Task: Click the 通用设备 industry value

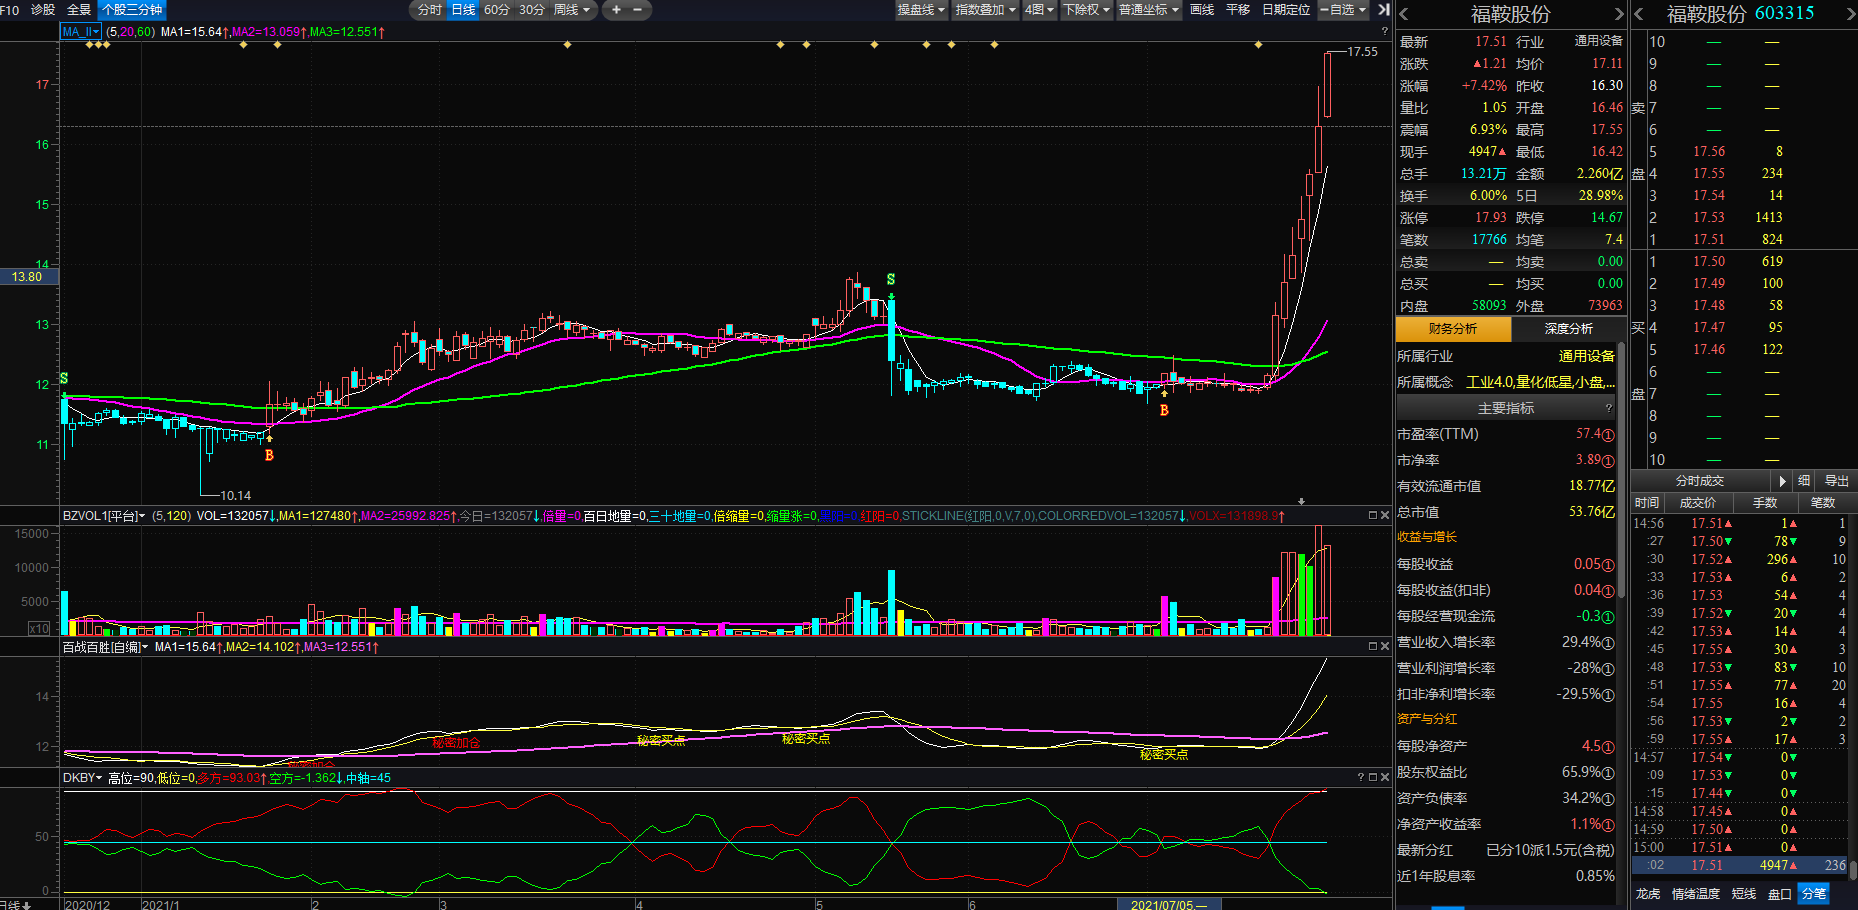Action: 1586,356
